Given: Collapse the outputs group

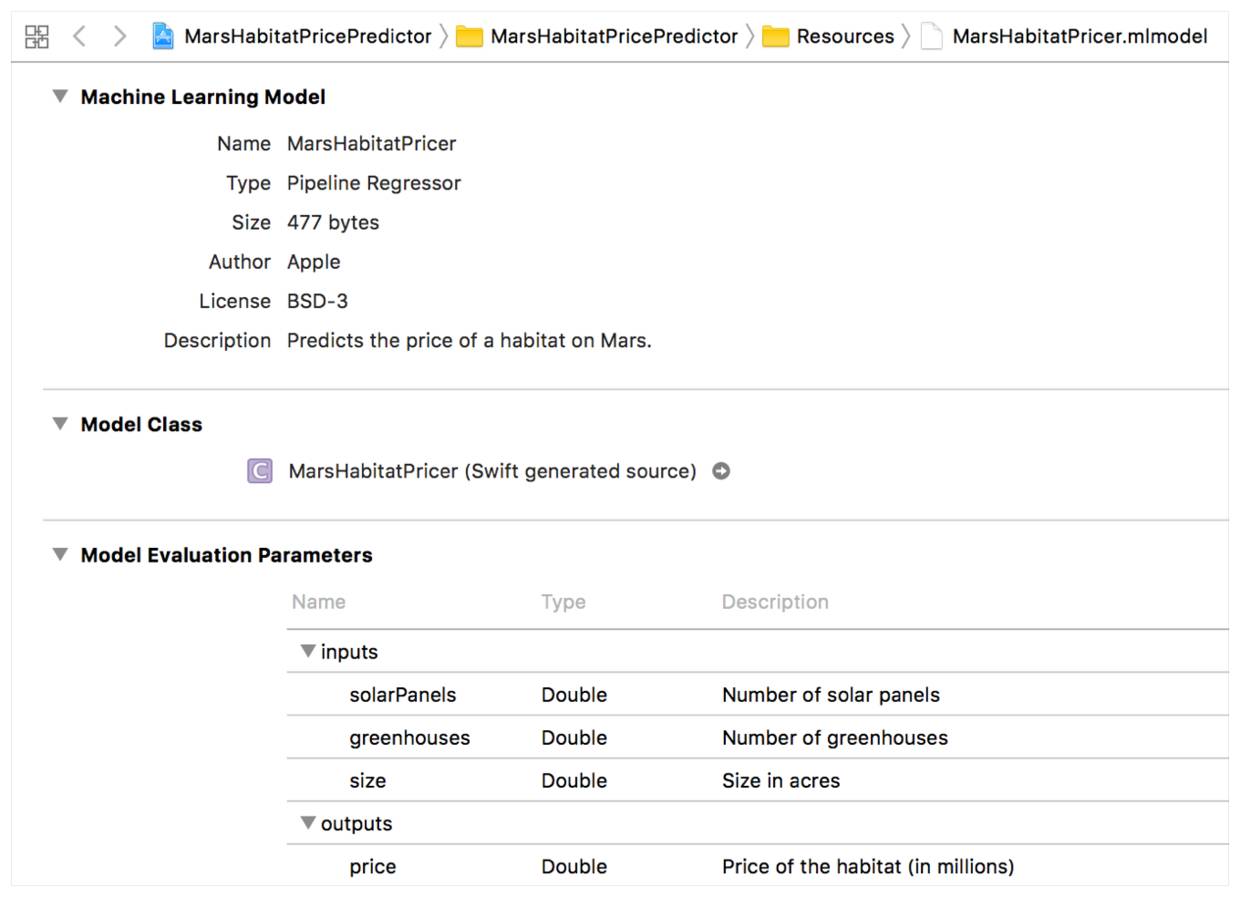Looking at the screenshot, I should point(308,824).
